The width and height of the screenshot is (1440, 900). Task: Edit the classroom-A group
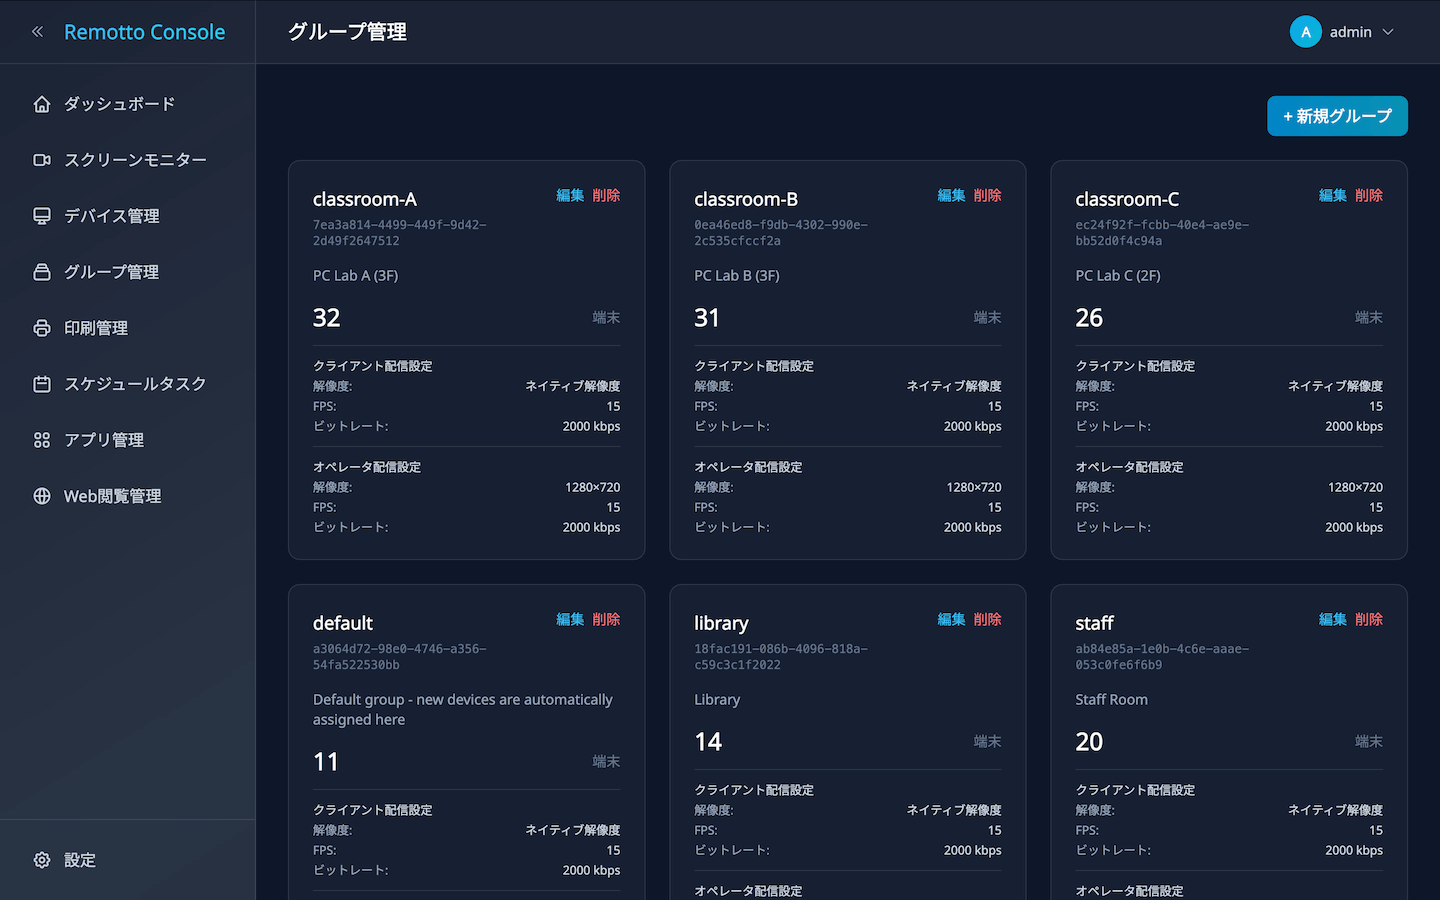point(570,195)
